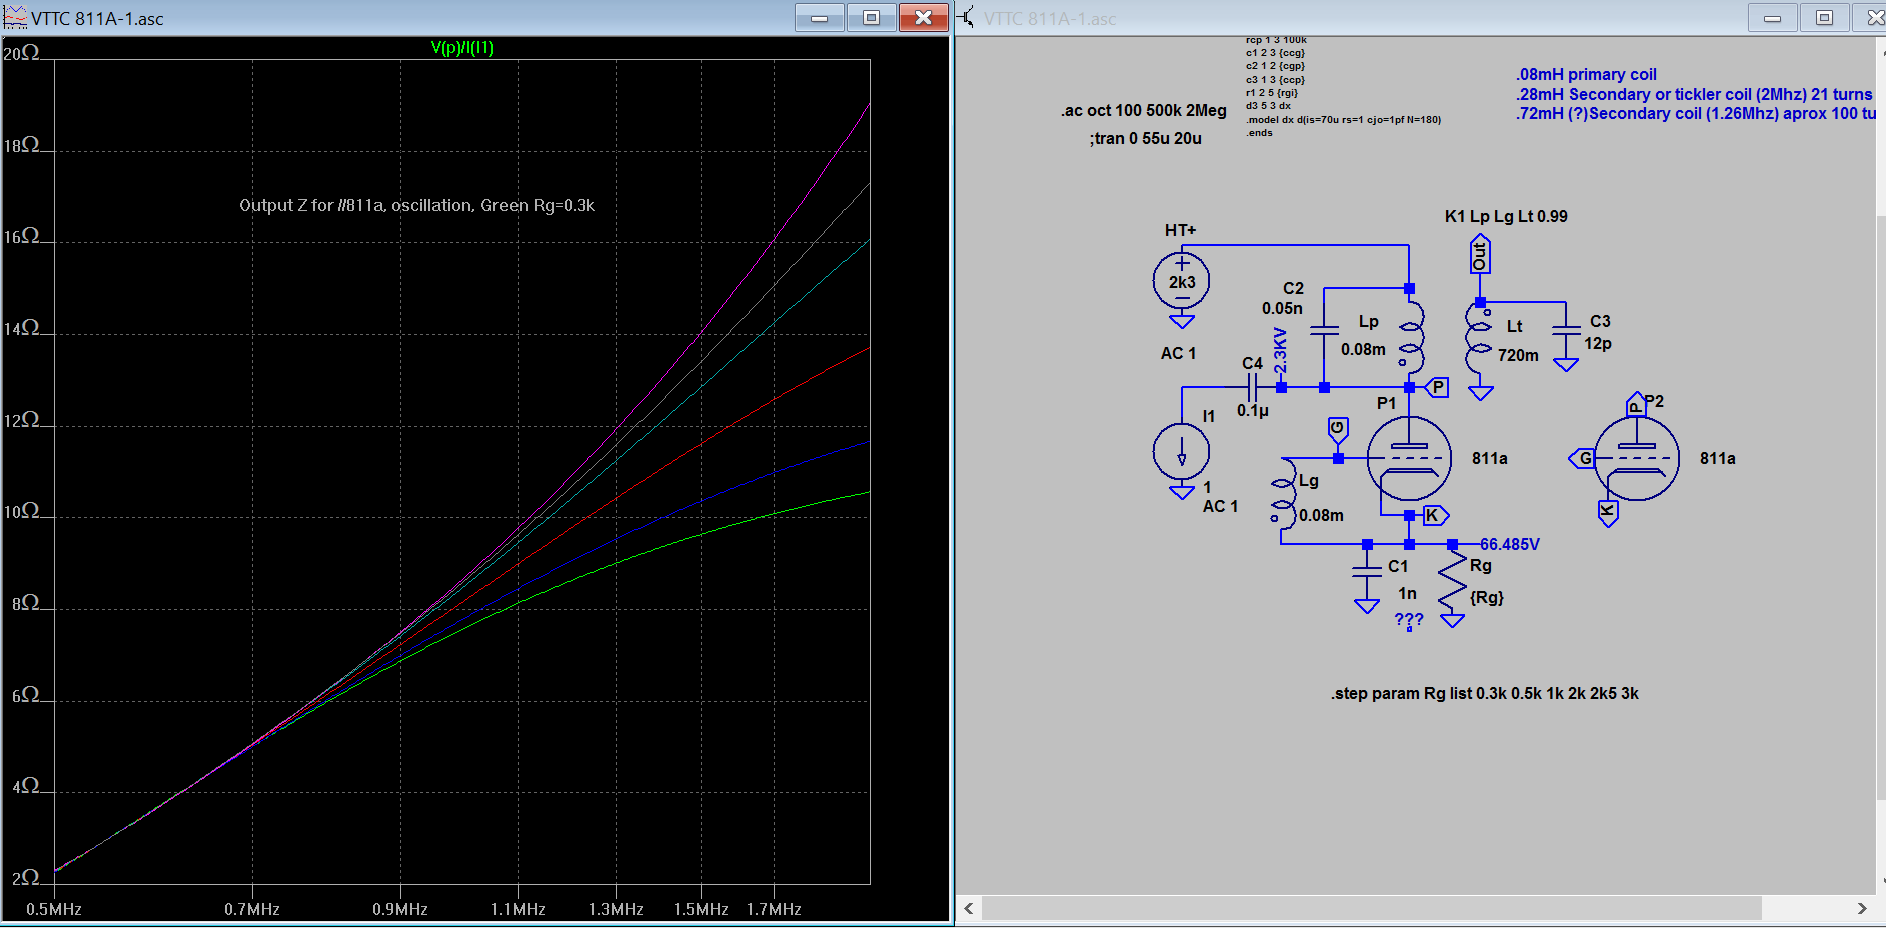Select the P2 811a triode tube

tap(1636, 458)
